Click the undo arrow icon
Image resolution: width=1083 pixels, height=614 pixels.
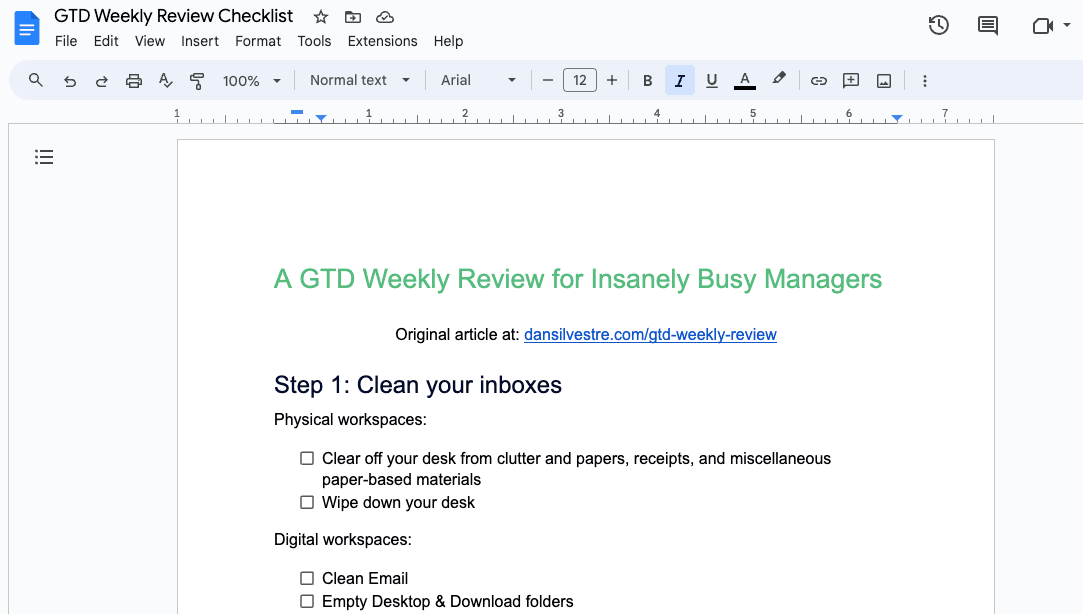(70, 81)
